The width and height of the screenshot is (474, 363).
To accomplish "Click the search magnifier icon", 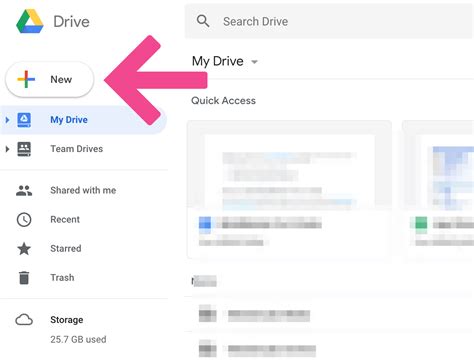I will click(x=203, y=21).
